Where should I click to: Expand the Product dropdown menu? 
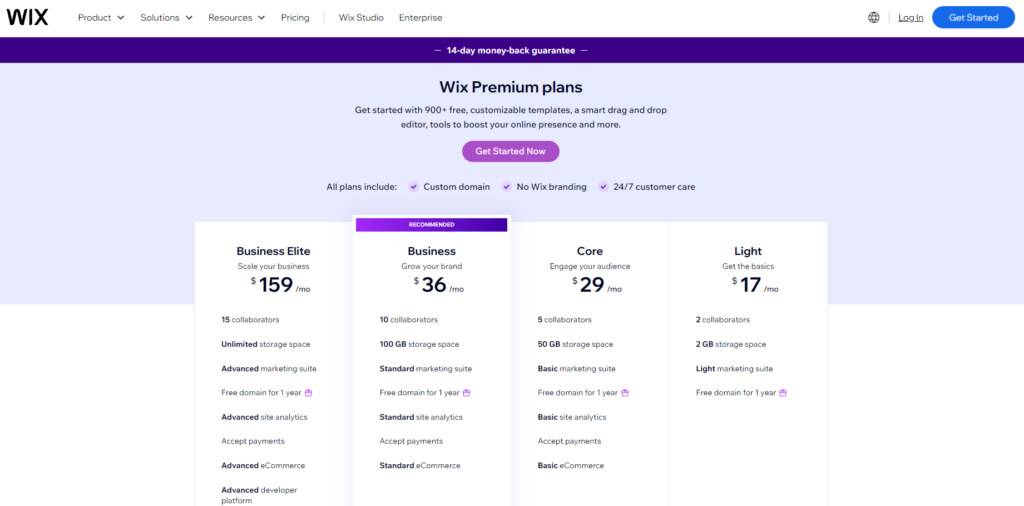point(101,18)
